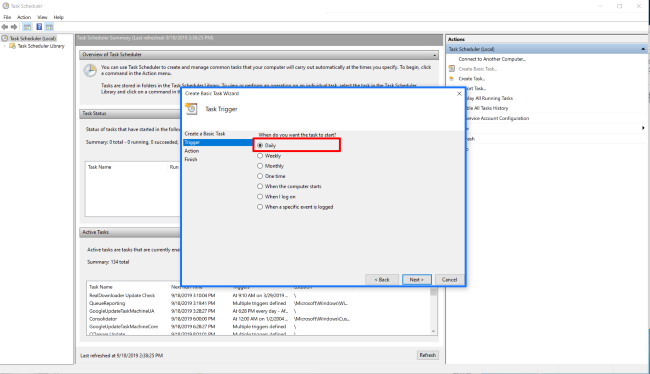The image size is (650, 374).
Task: Click the Service Account Configuration action
Action: pos(497,118)
